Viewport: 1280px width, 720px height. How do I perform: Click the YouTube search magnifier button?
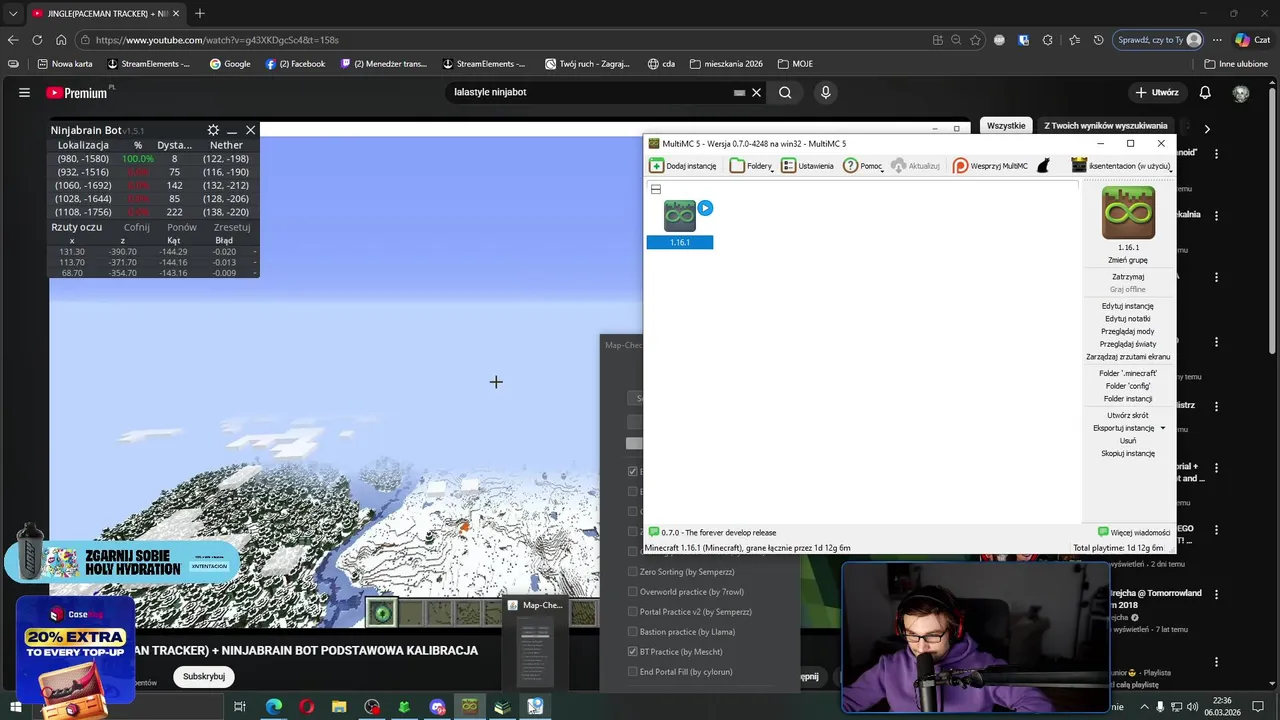click(785, 92)
